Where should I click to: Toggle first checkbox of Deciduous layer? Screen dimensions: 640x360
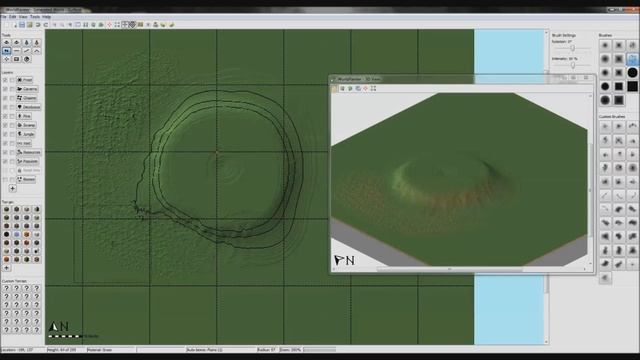pyautogui.click(x=5, y=107)
